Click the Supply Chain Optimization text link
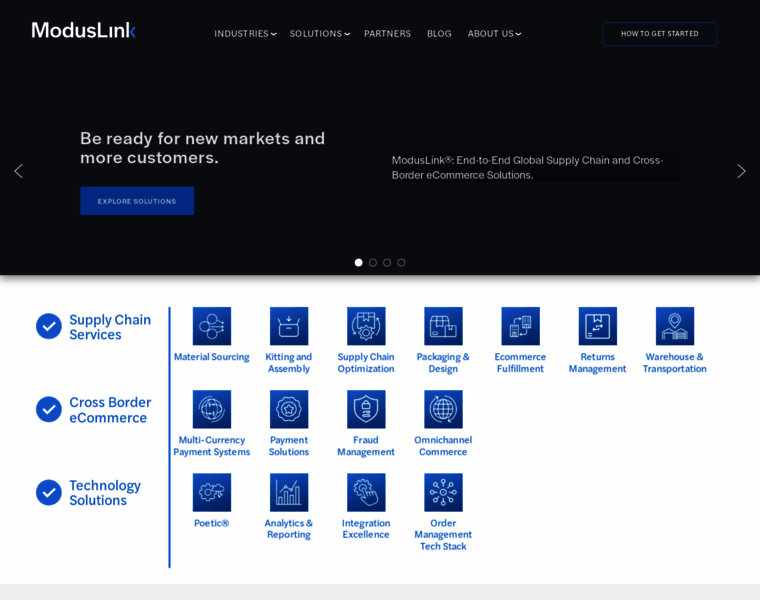Screen dimensions: 760x600 tap(366, 363)
